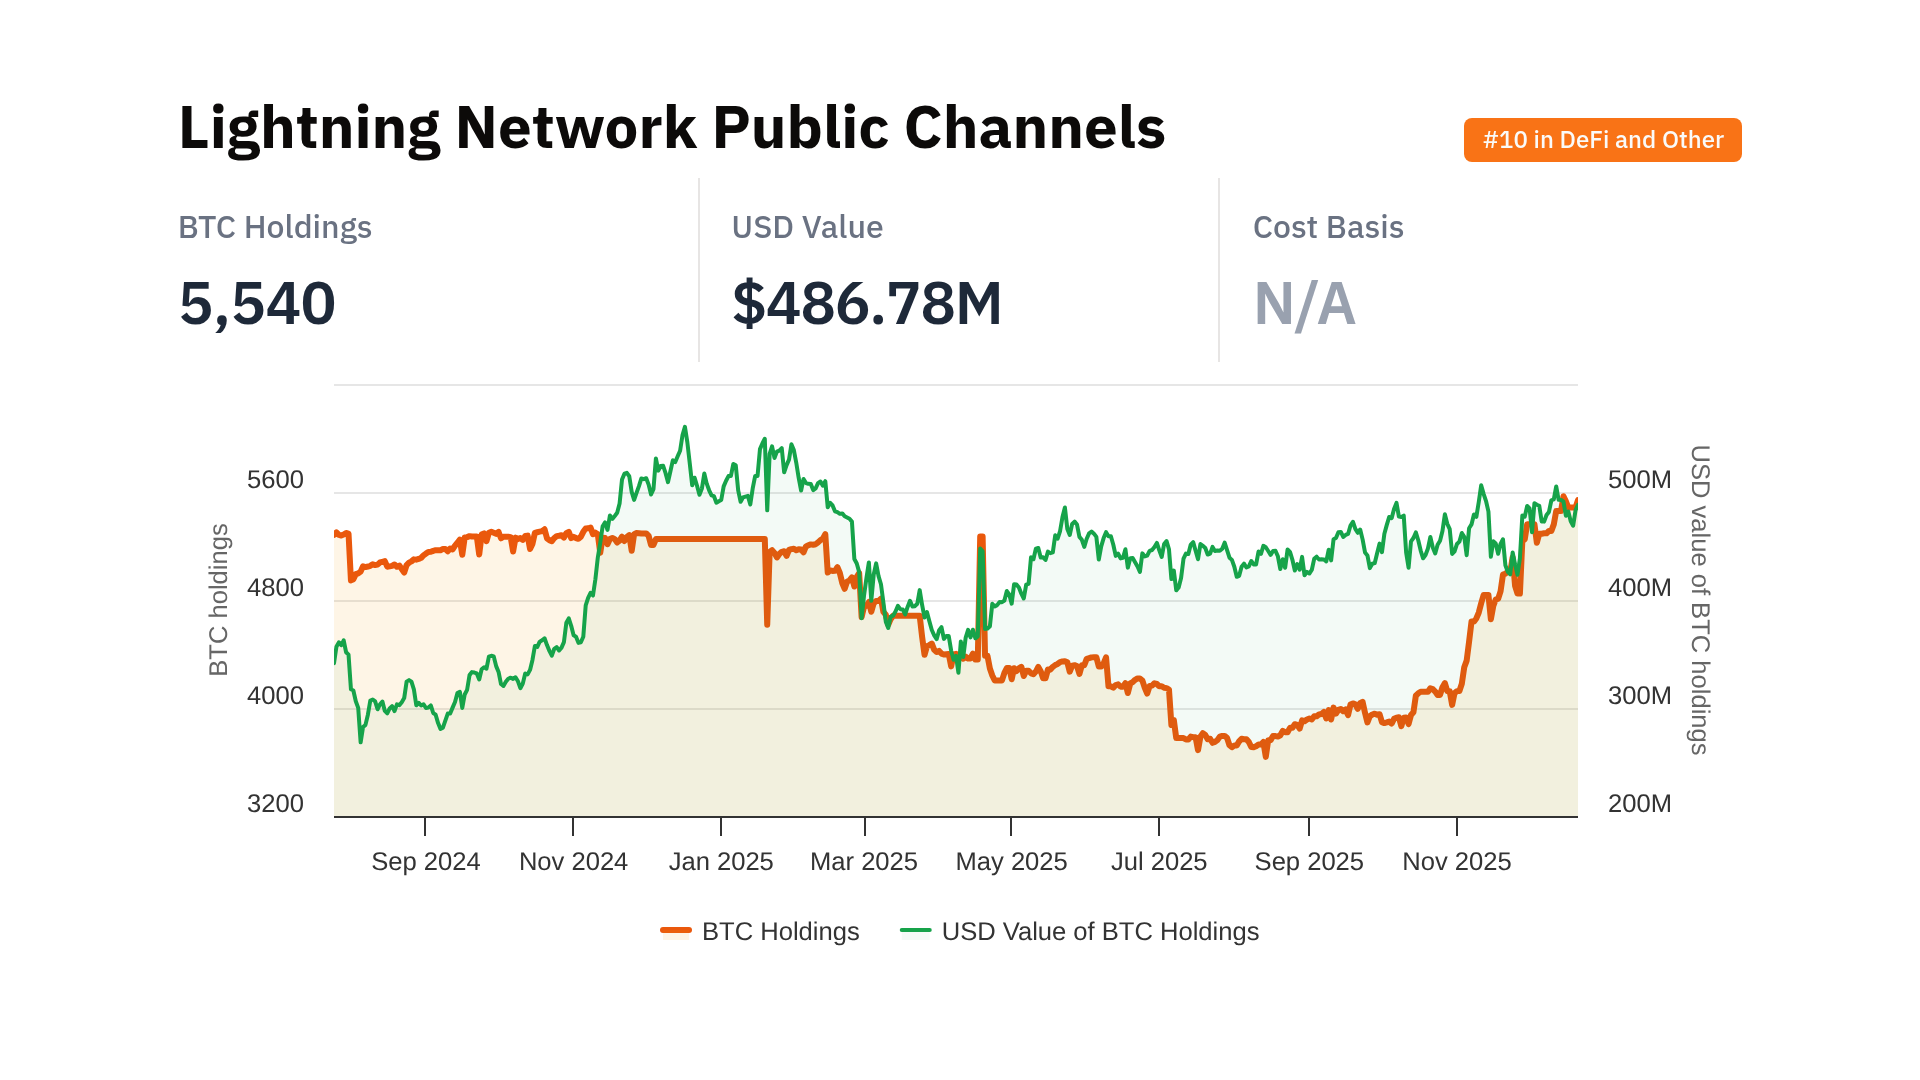
Task: Click the Jan 2025 x-axis tick label
Action: (x=721, y=861)
